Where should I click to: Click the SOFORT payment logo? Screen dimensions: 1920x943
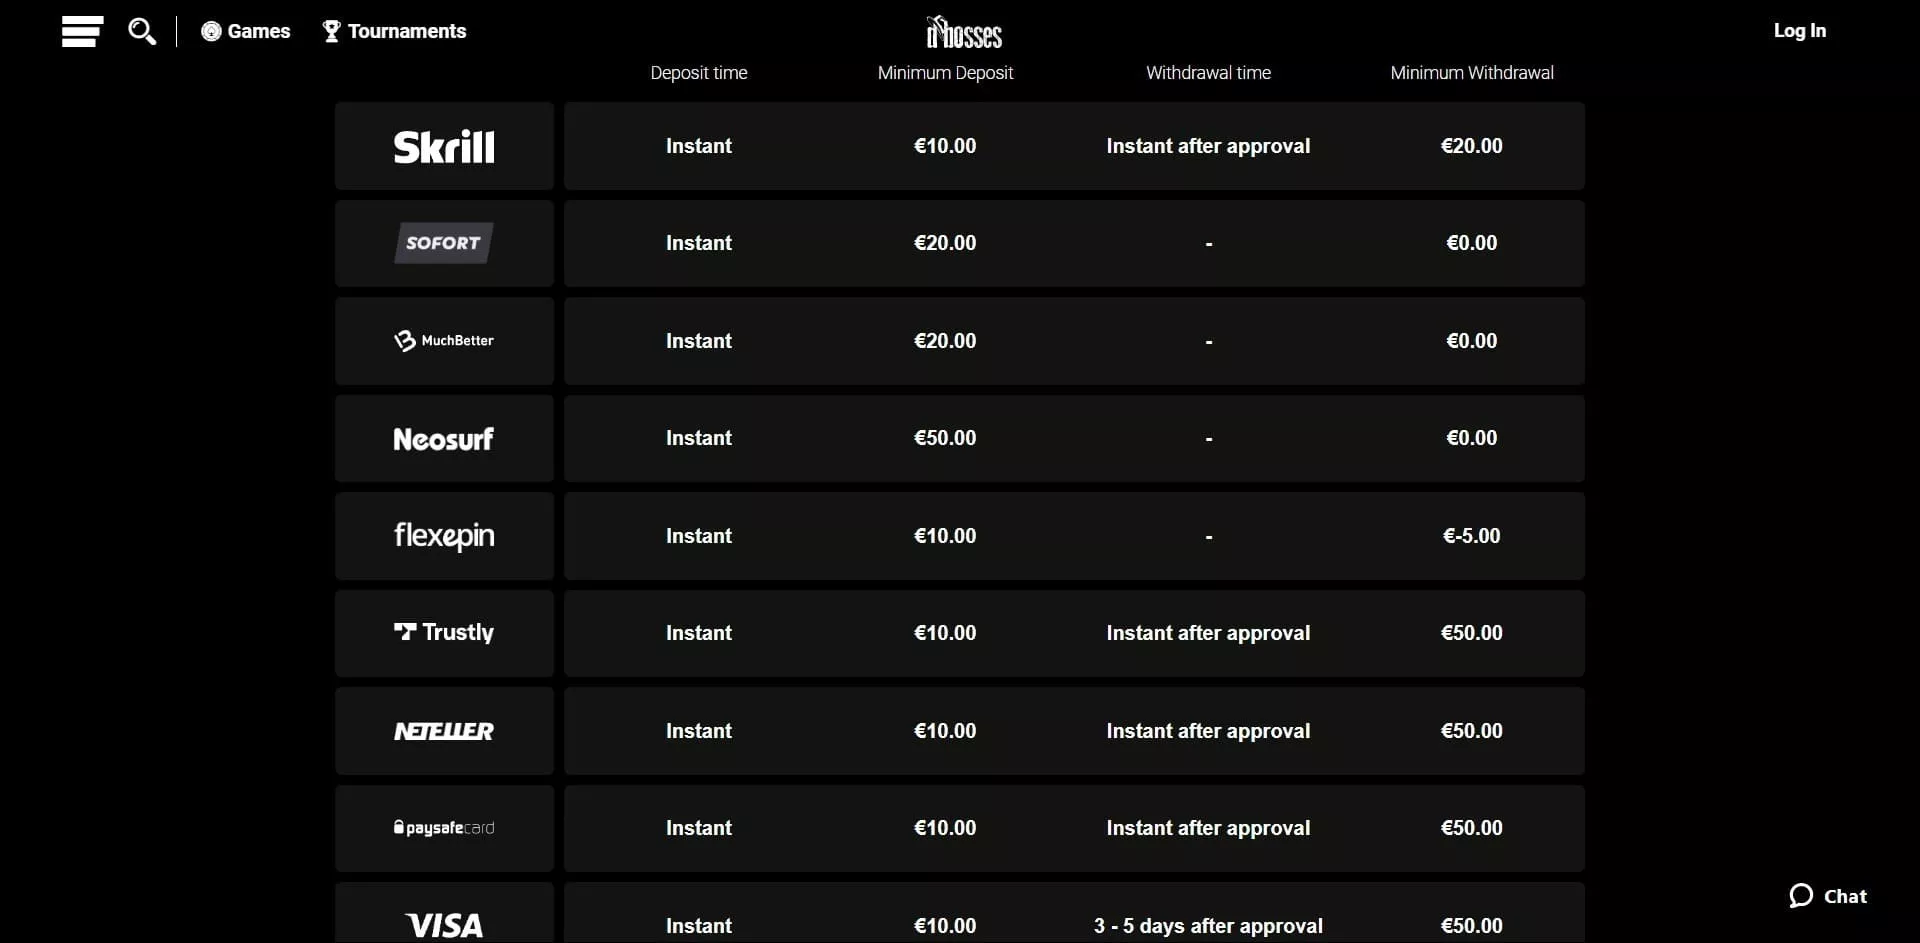pos(444,243)
